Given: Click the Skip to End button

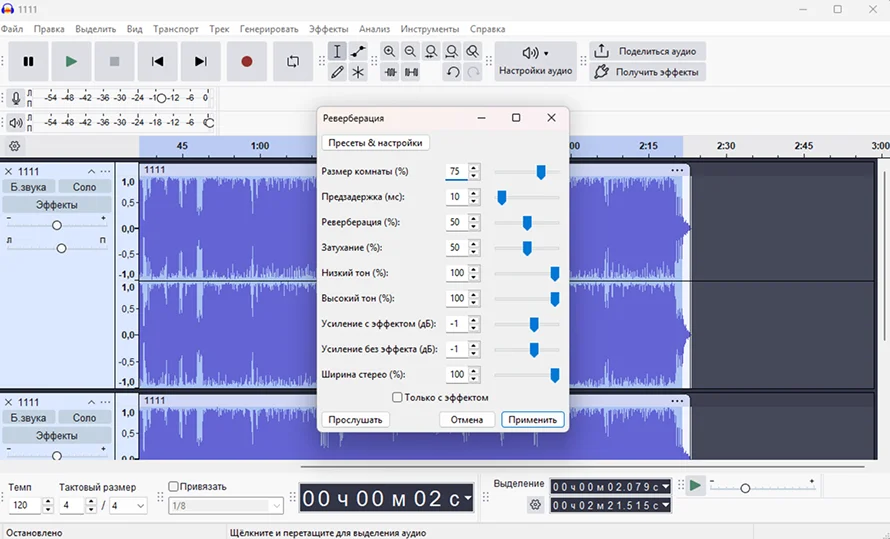Looking at the screenshot, I should (x=201, y=62).
